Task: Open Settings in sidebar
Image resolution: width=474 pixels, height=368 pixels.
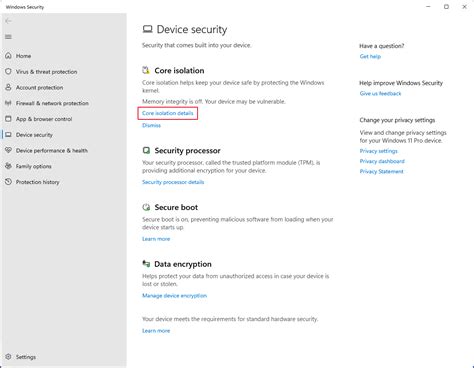Action: point(26,357)
